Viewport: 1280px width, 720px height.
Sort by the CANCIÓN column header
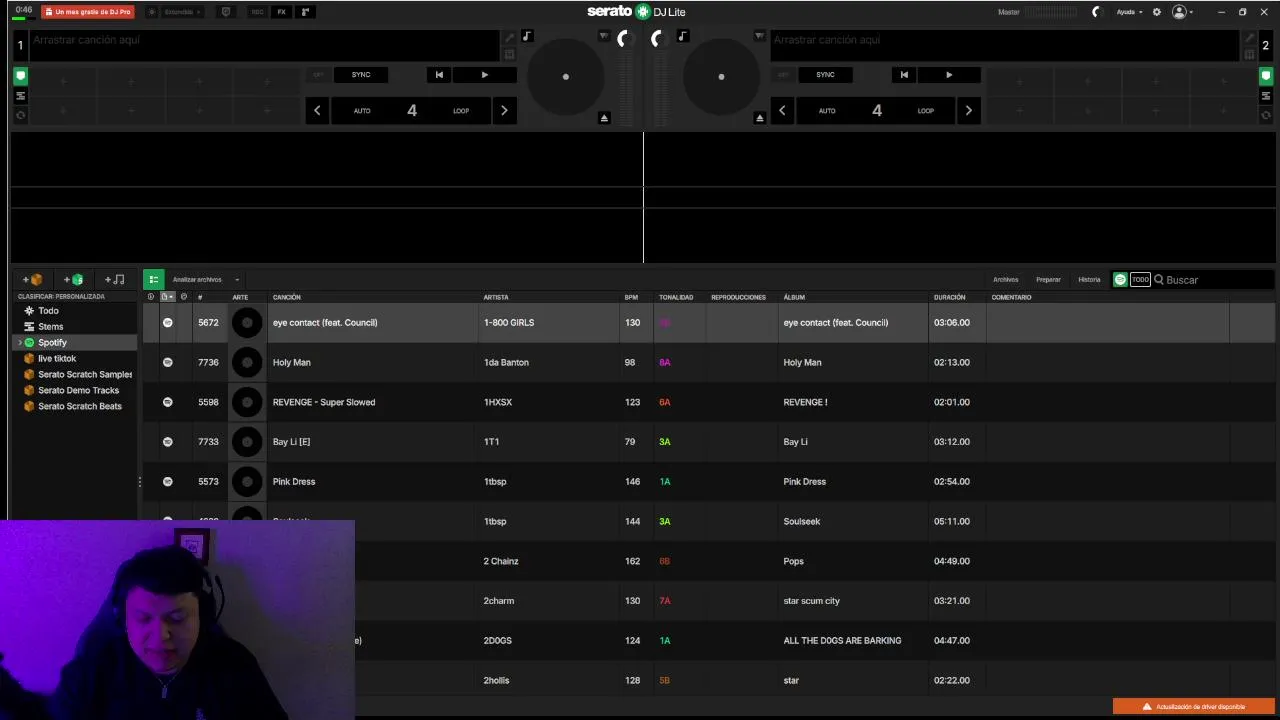coord(286,297)
